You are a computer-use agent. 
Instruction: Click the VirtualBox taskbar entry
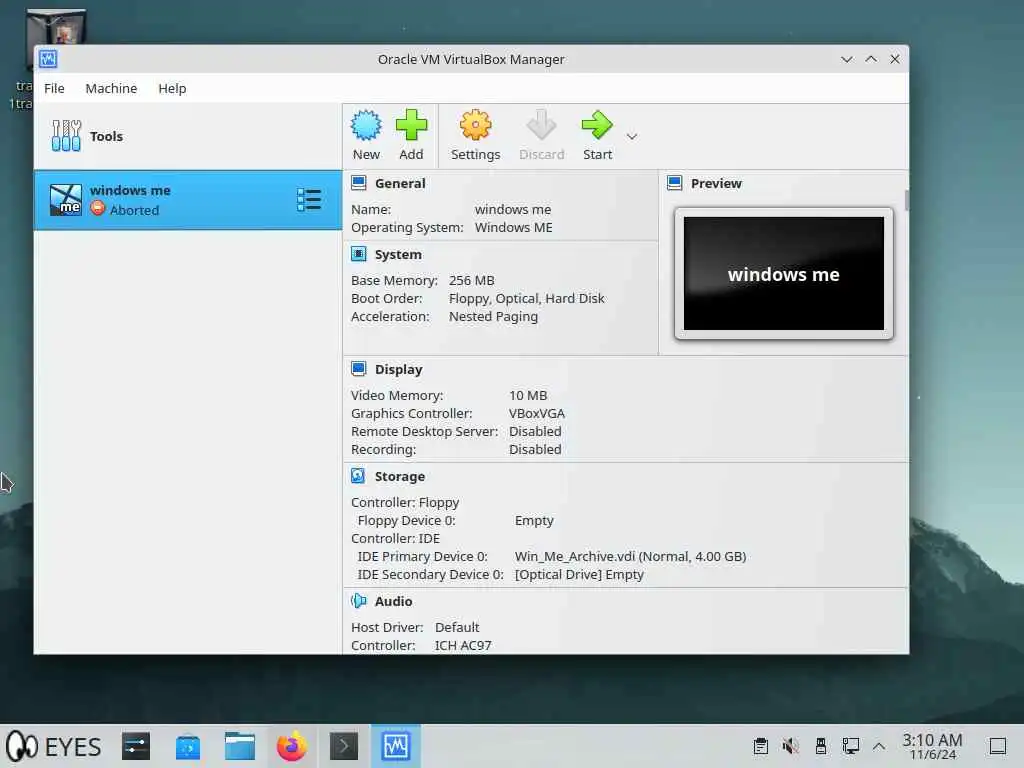tap(396, 746)
